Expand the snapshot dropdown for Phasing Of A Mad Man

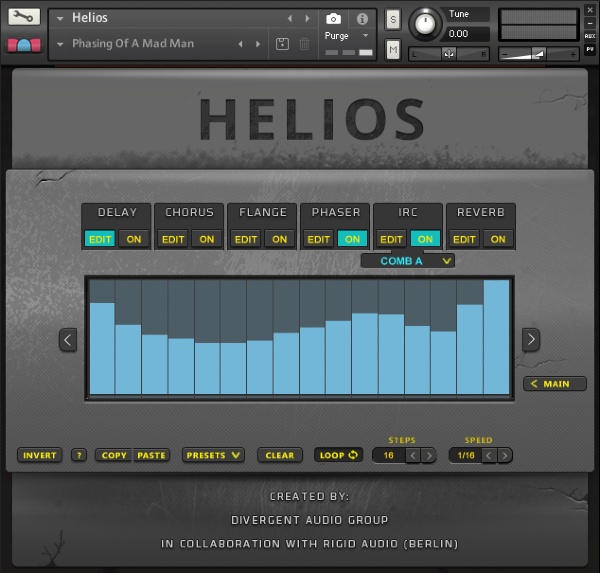(x=60, y=44)
